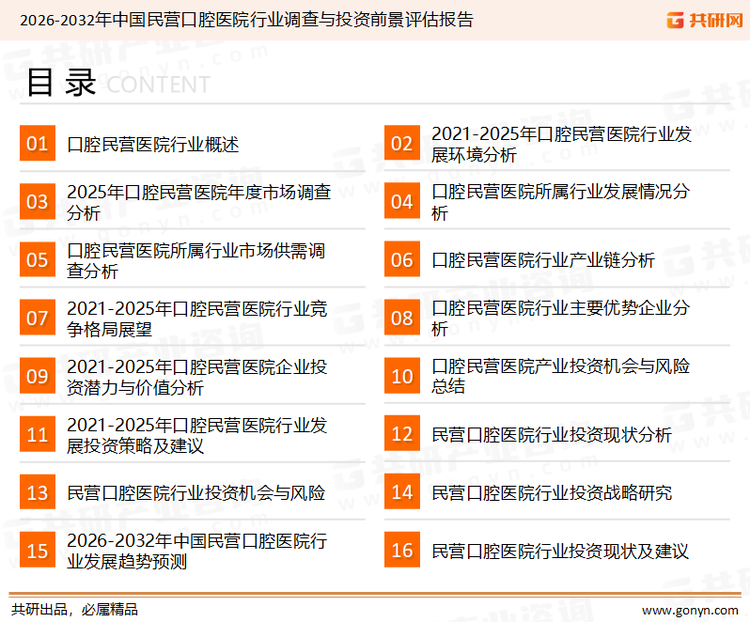Click the orange 03 number badge
Viewport: 750px width, 622px height.
(37, 201)
